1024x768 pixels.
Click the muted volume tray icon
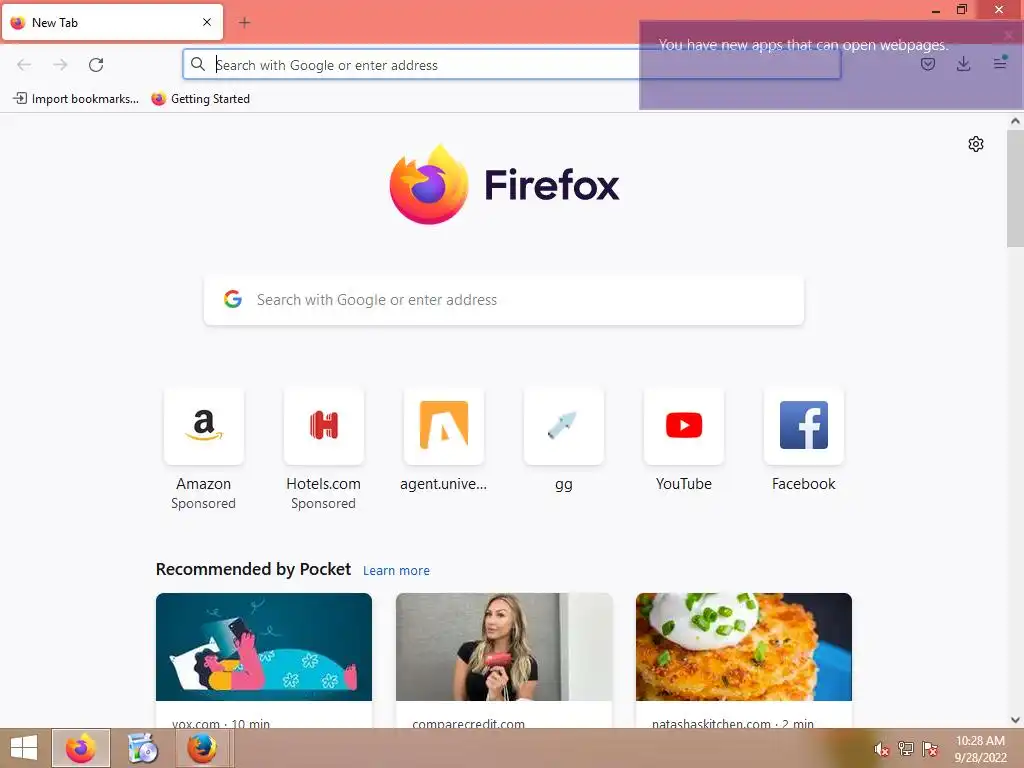pyautogui.click(x=882, y=749)
